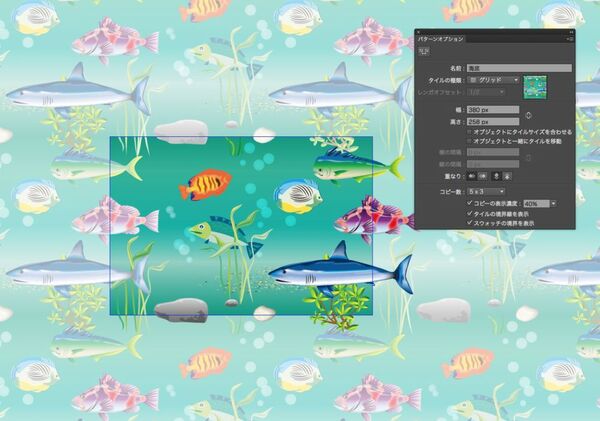Collapse the Pattern Options panel arrows
The height and width of the screenshot is (421, 600).
572,32
